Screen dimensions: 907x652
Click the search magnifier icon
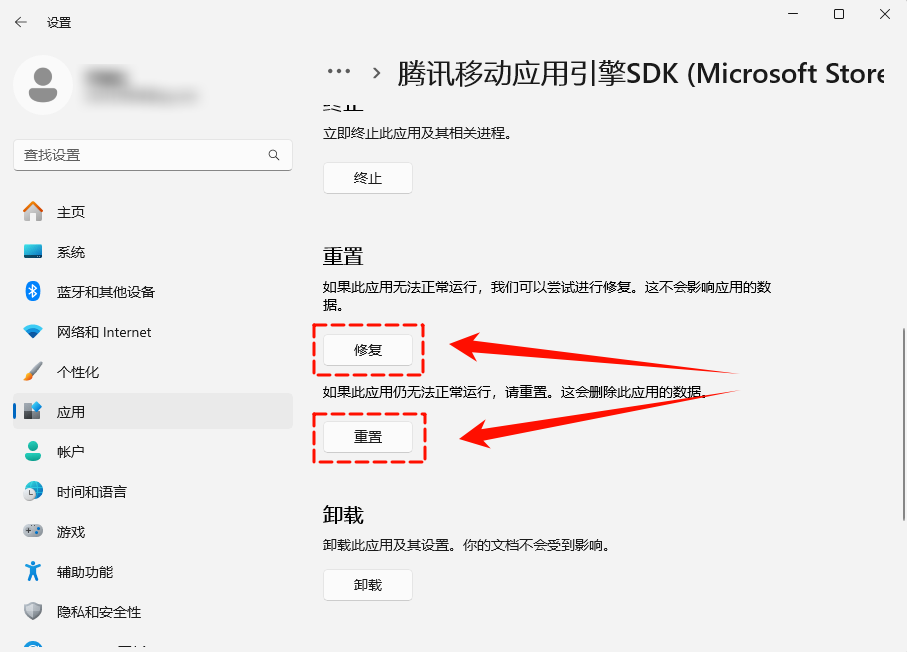click(274, 155)
